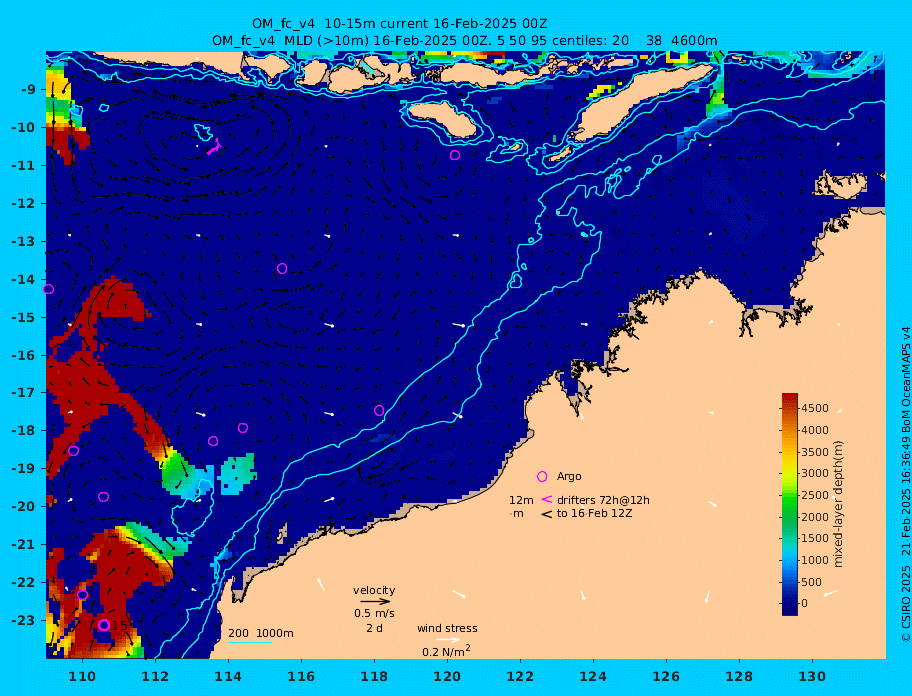Click the cyan line under '200 1000m'

pos(250,643)
